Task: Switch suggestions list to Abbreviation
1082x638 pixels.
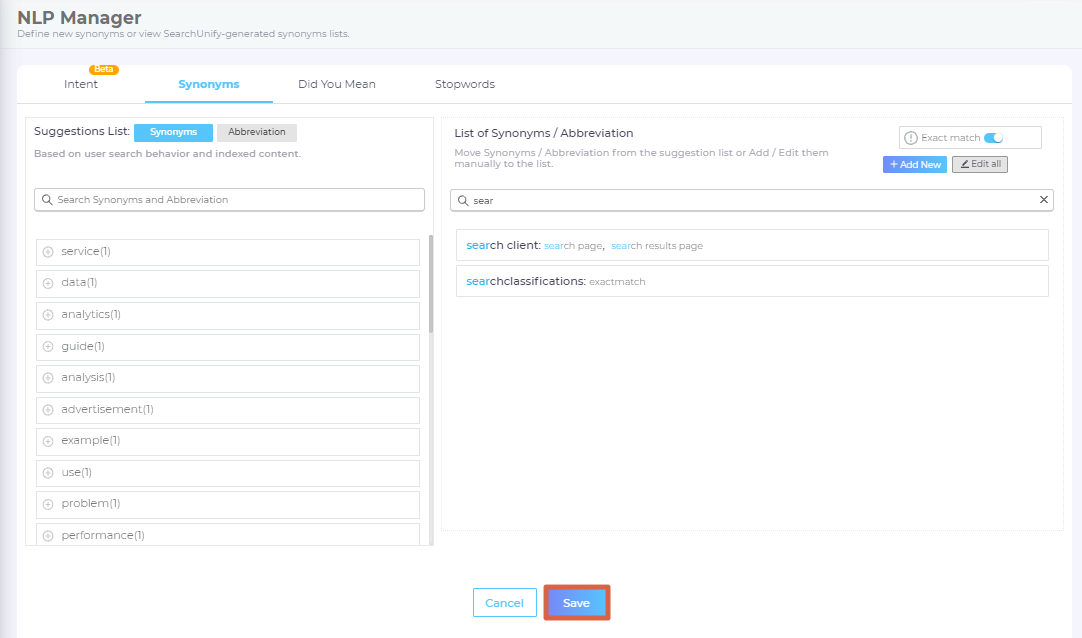Action: pyautogui.click(x=257, y=132)
